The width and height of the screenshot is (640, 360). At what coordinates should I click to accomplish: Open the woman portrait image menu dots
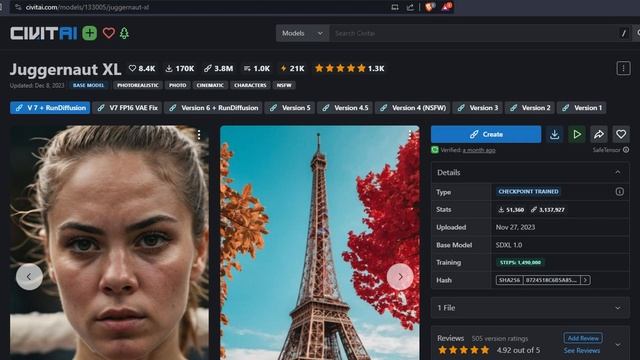pos(199,135)
